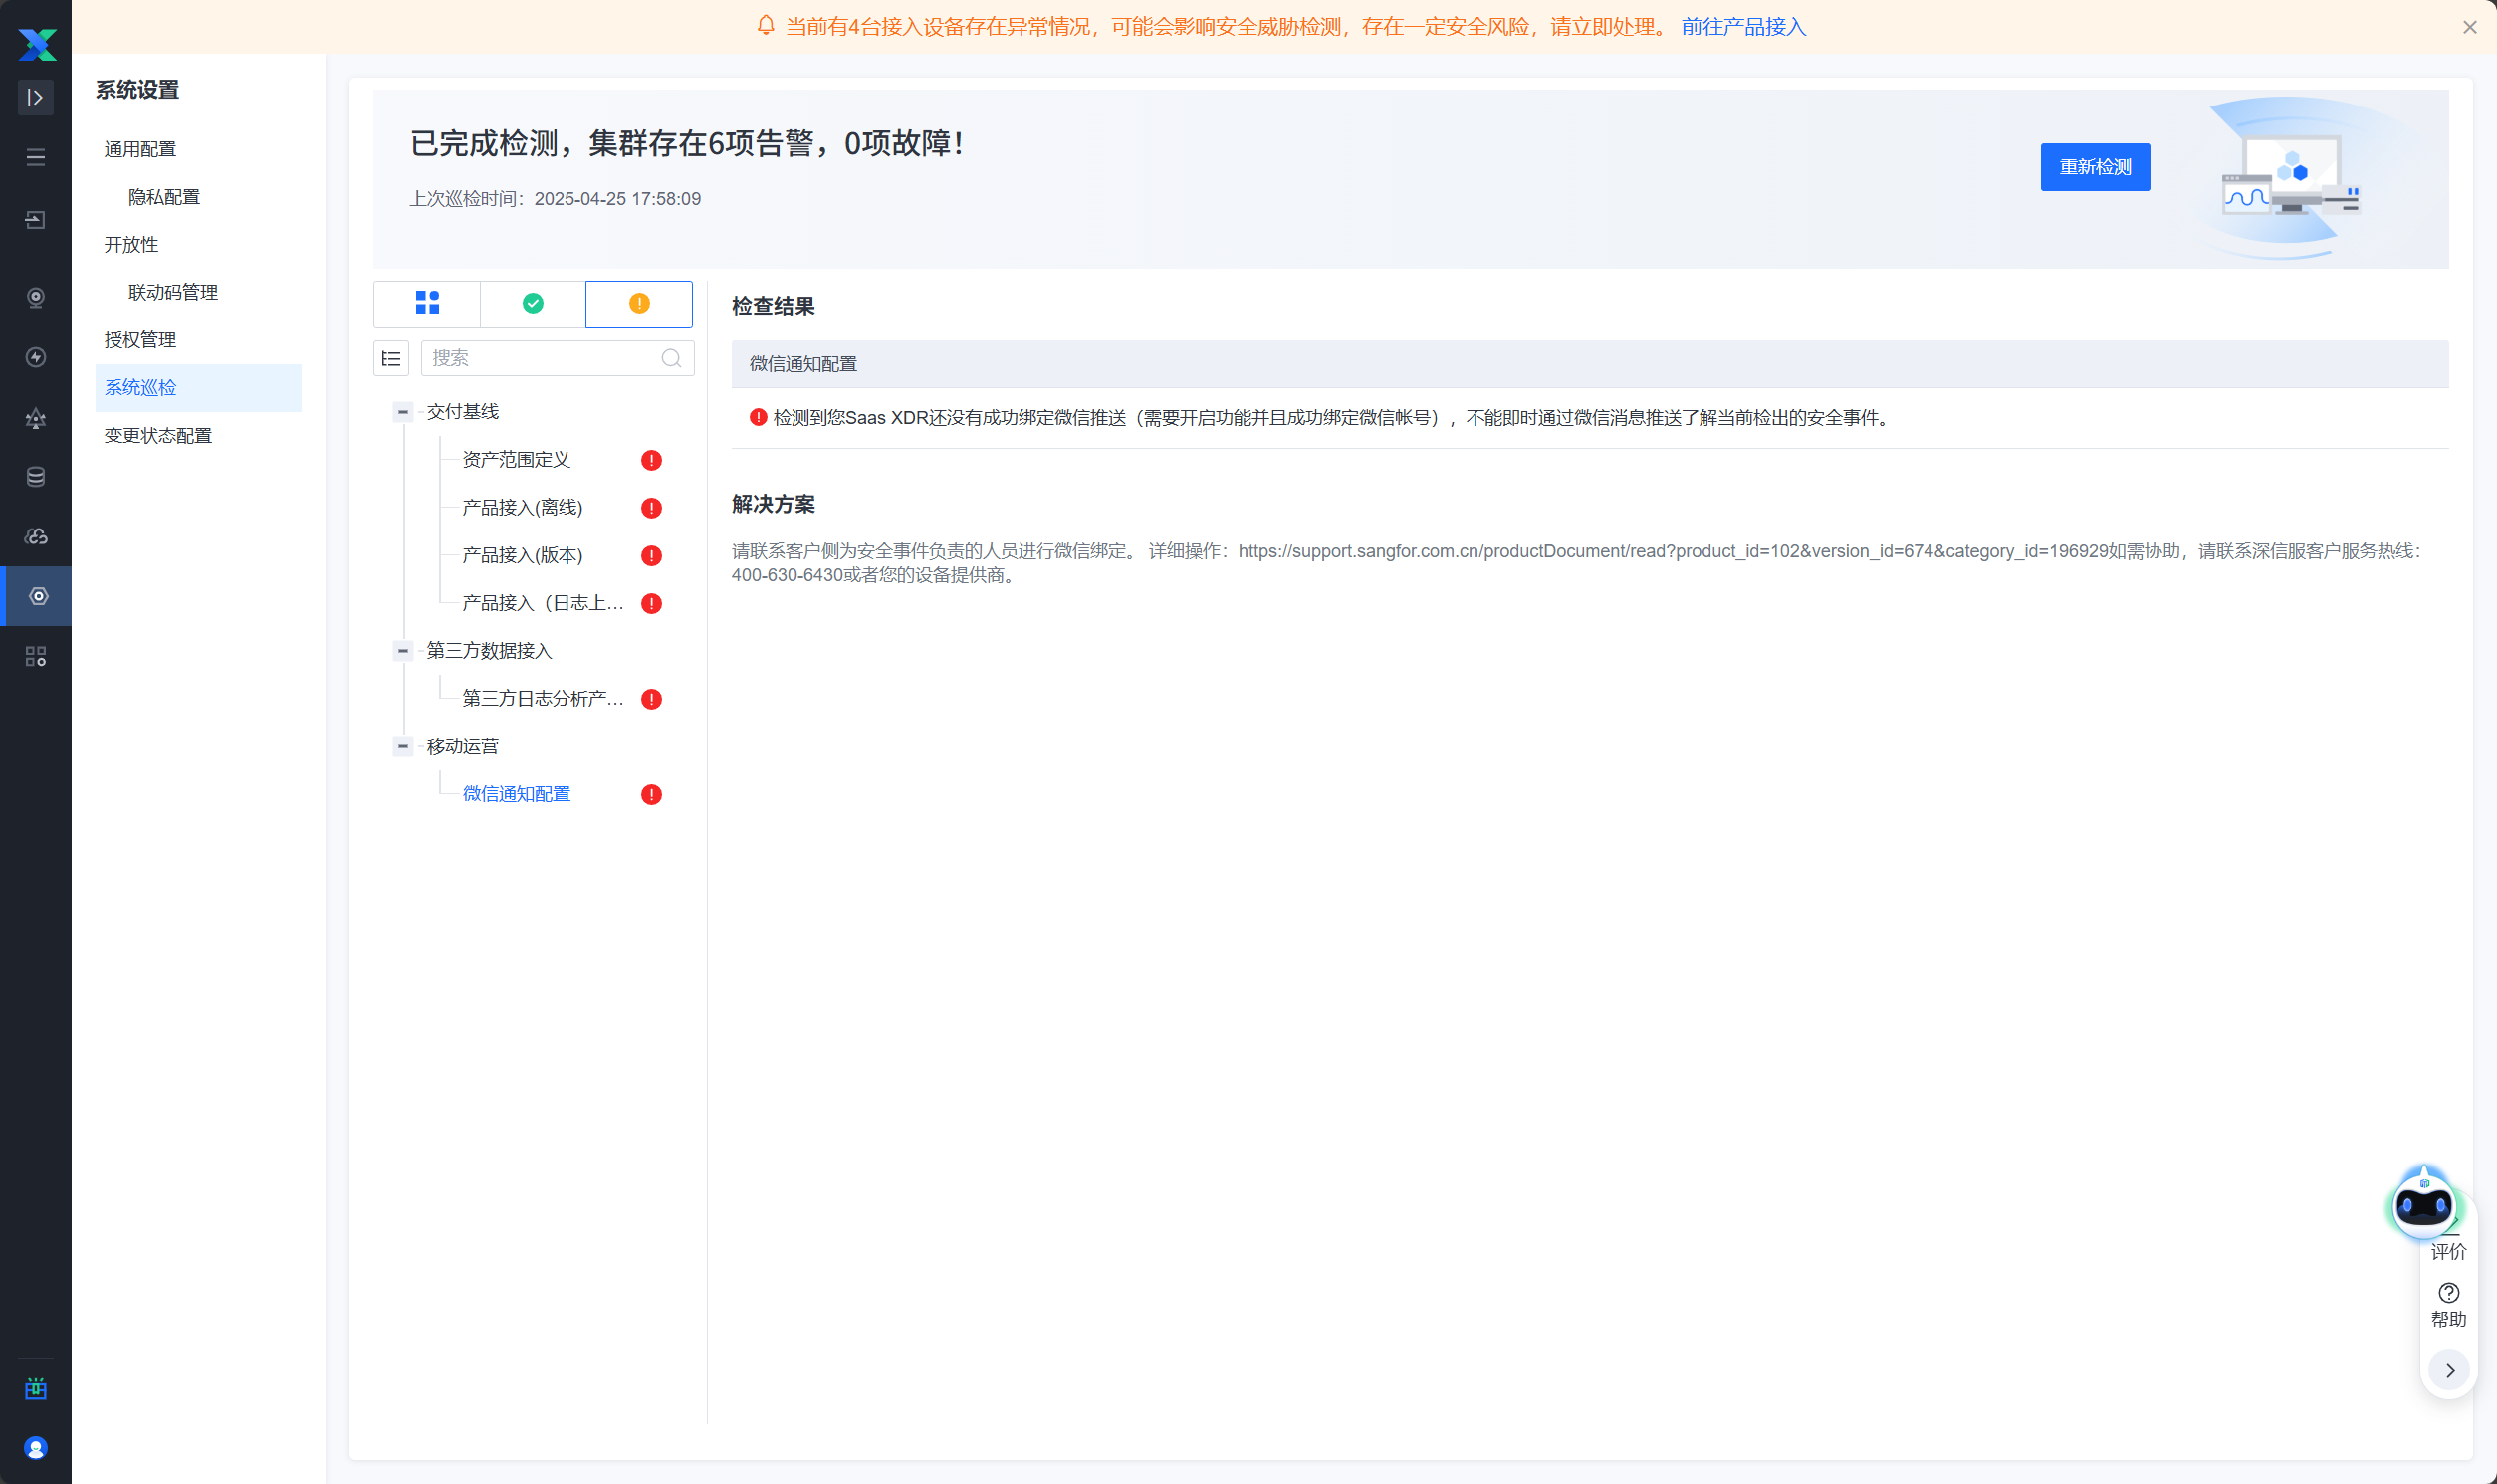Click the 重新检测 button

pos(2094,167)
